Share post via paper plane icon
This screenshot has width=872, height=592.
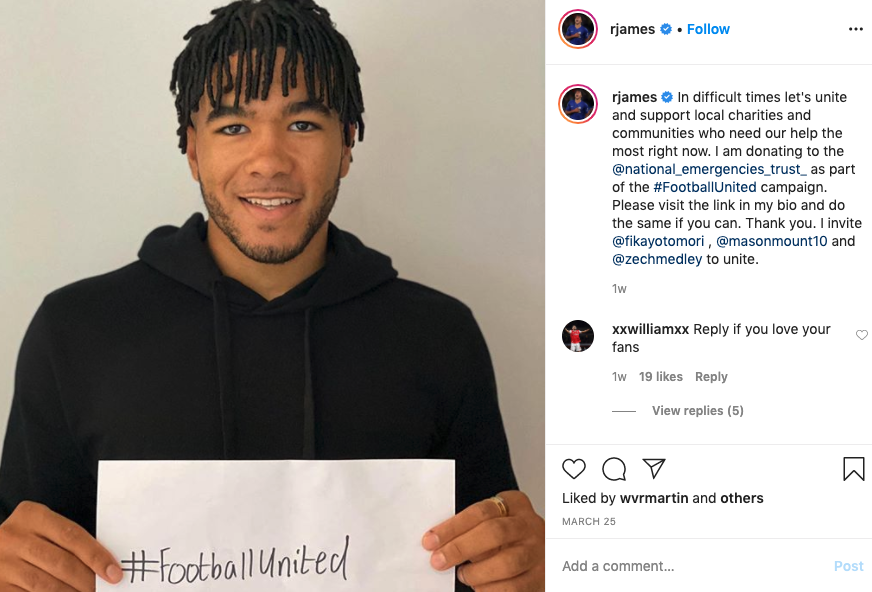[654, 469]
